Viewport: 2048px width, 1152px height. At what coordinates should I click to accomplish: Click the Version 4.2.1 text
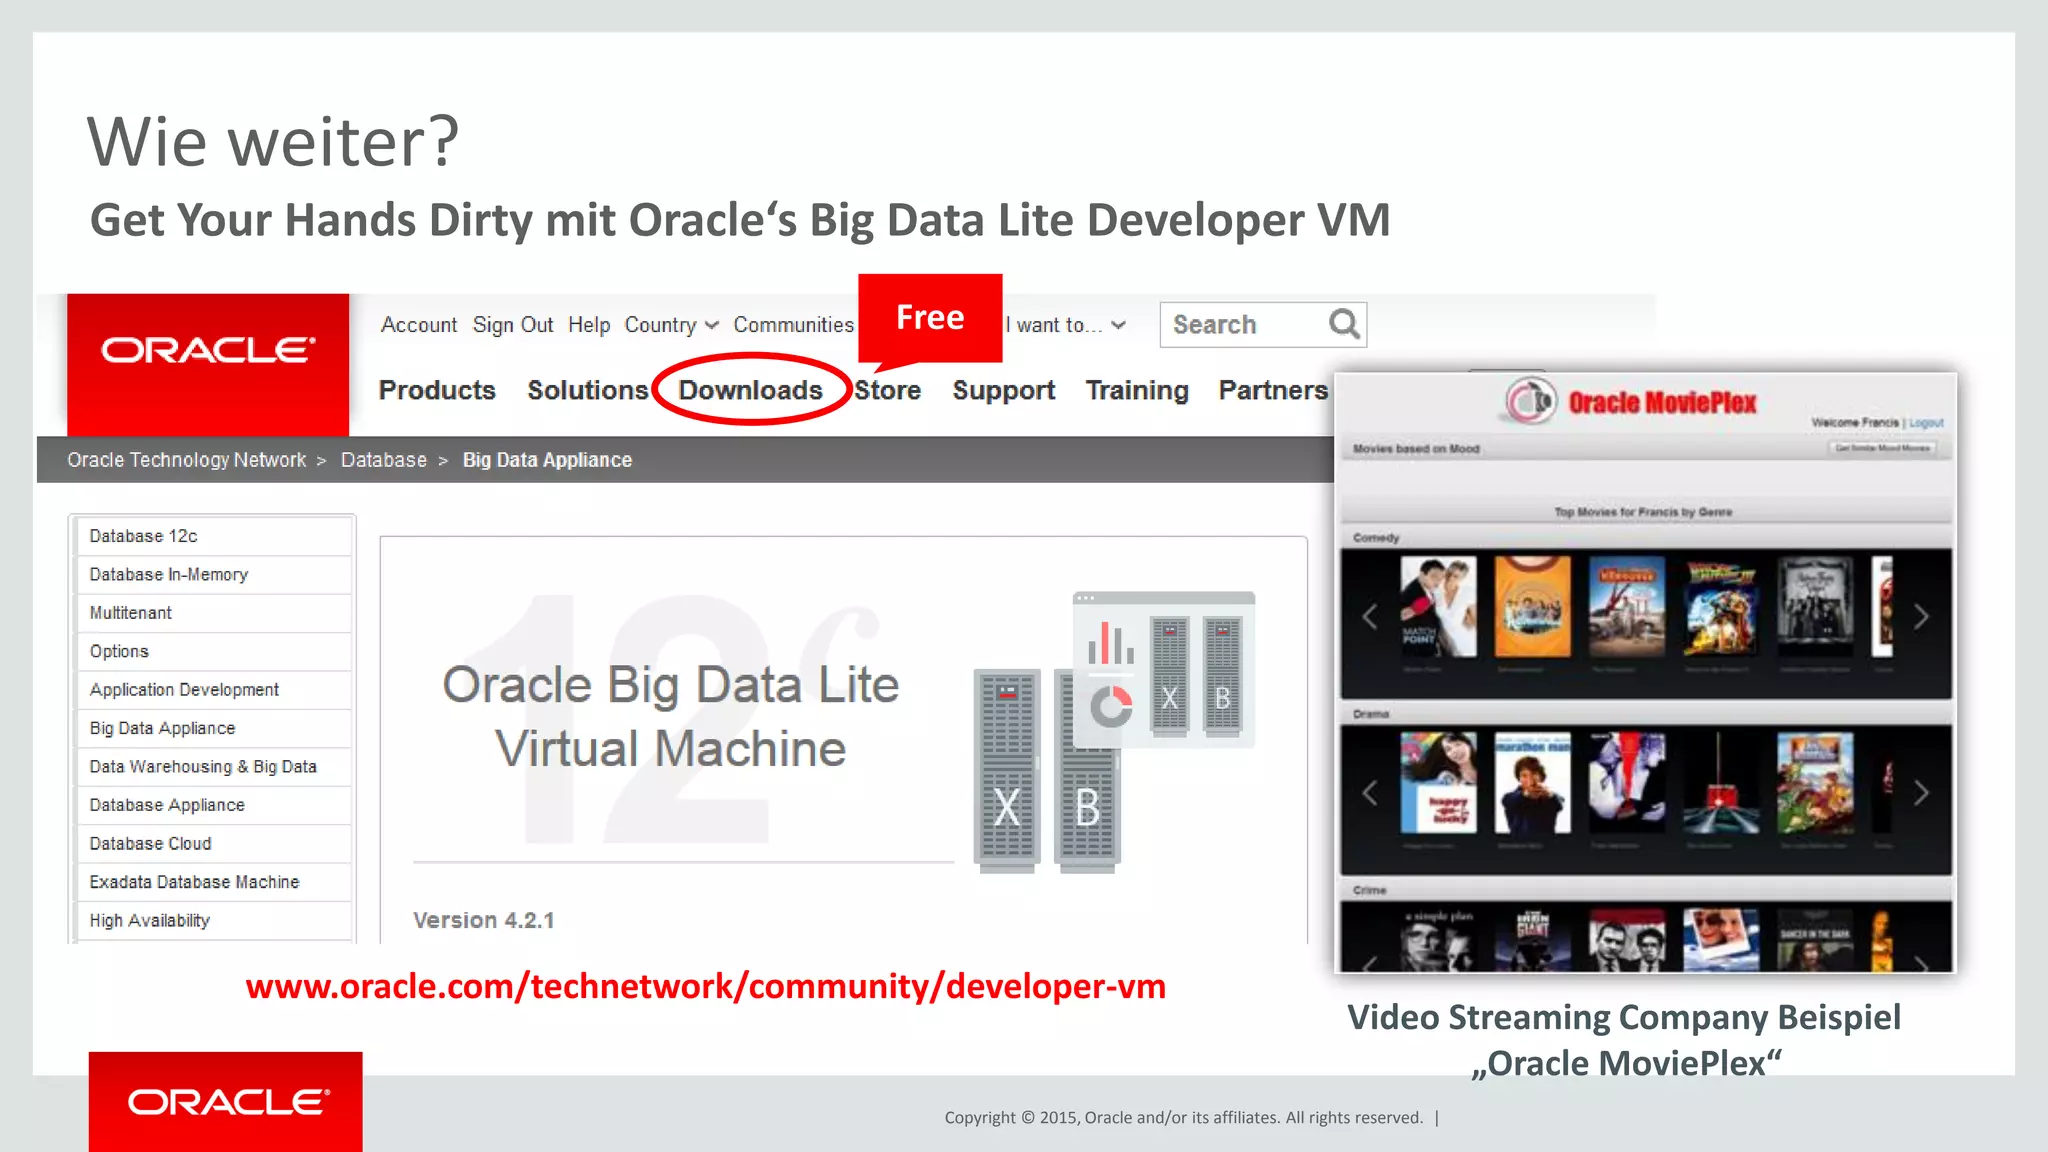484,920
